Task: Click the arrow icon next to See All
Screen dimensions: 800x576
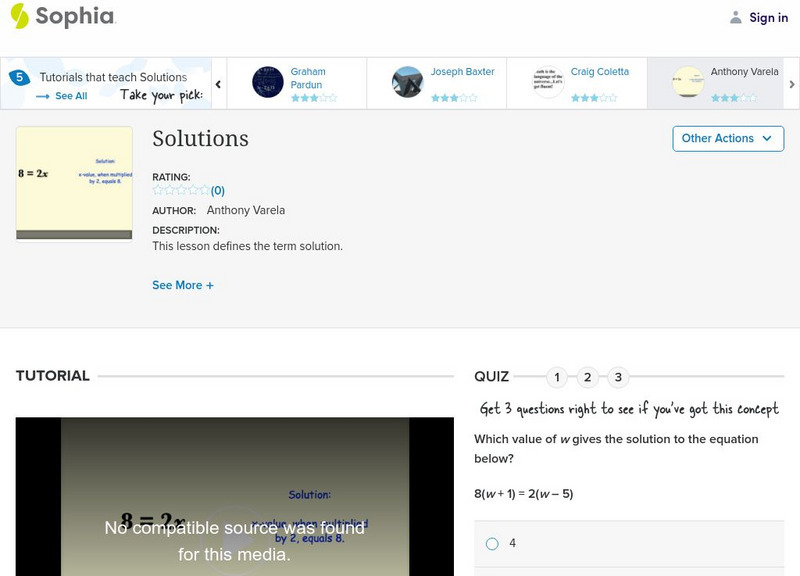Action: coord(40,94)
